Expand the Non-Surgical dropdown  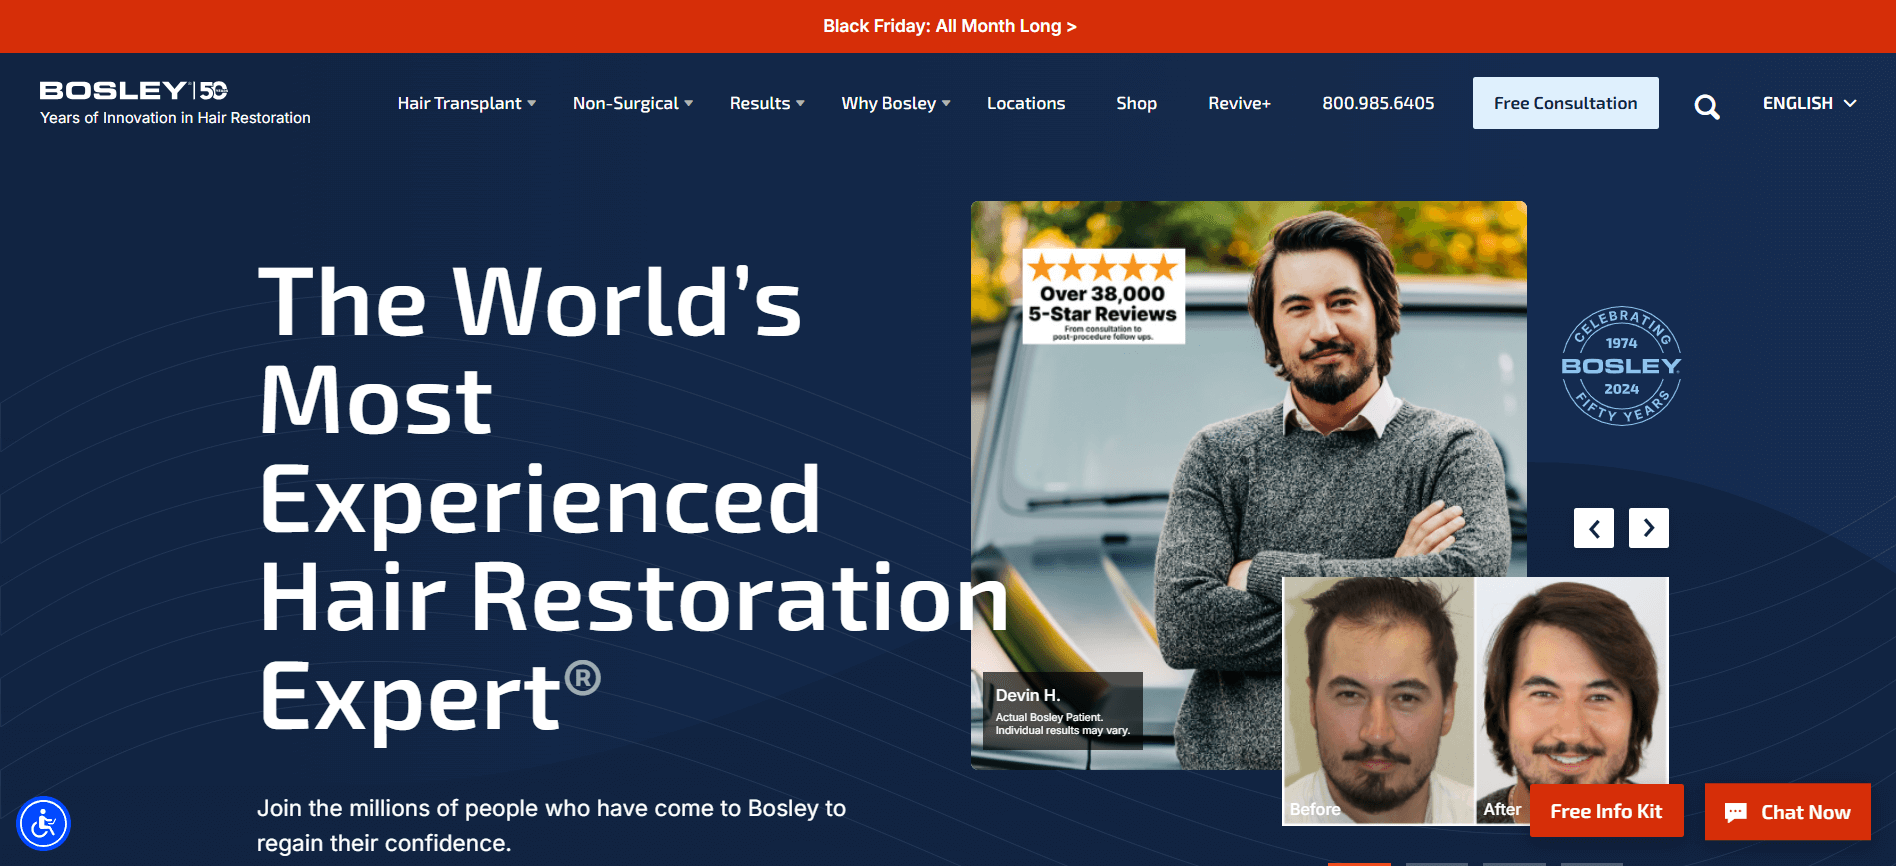tap(632, 103)
